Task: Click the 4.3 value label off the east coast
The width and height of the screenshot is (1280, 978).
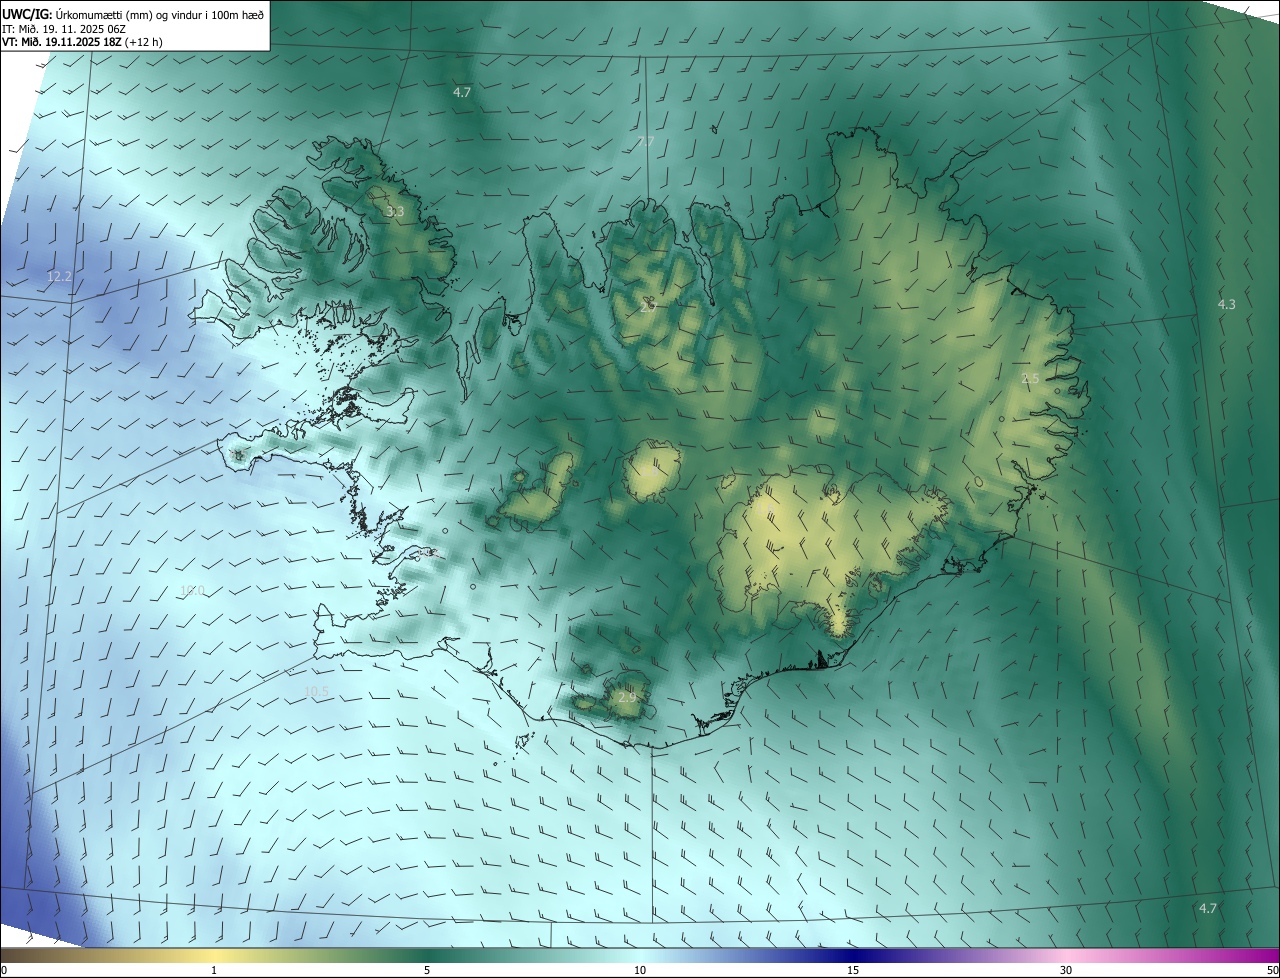Action: coord(1226,304)
